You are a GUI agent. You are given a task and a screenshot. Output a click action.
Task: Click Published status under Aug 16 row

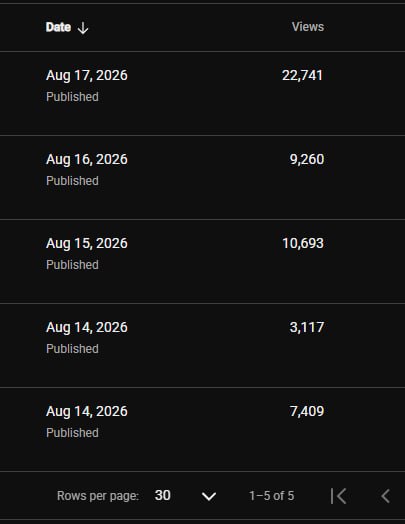[72, 181]
